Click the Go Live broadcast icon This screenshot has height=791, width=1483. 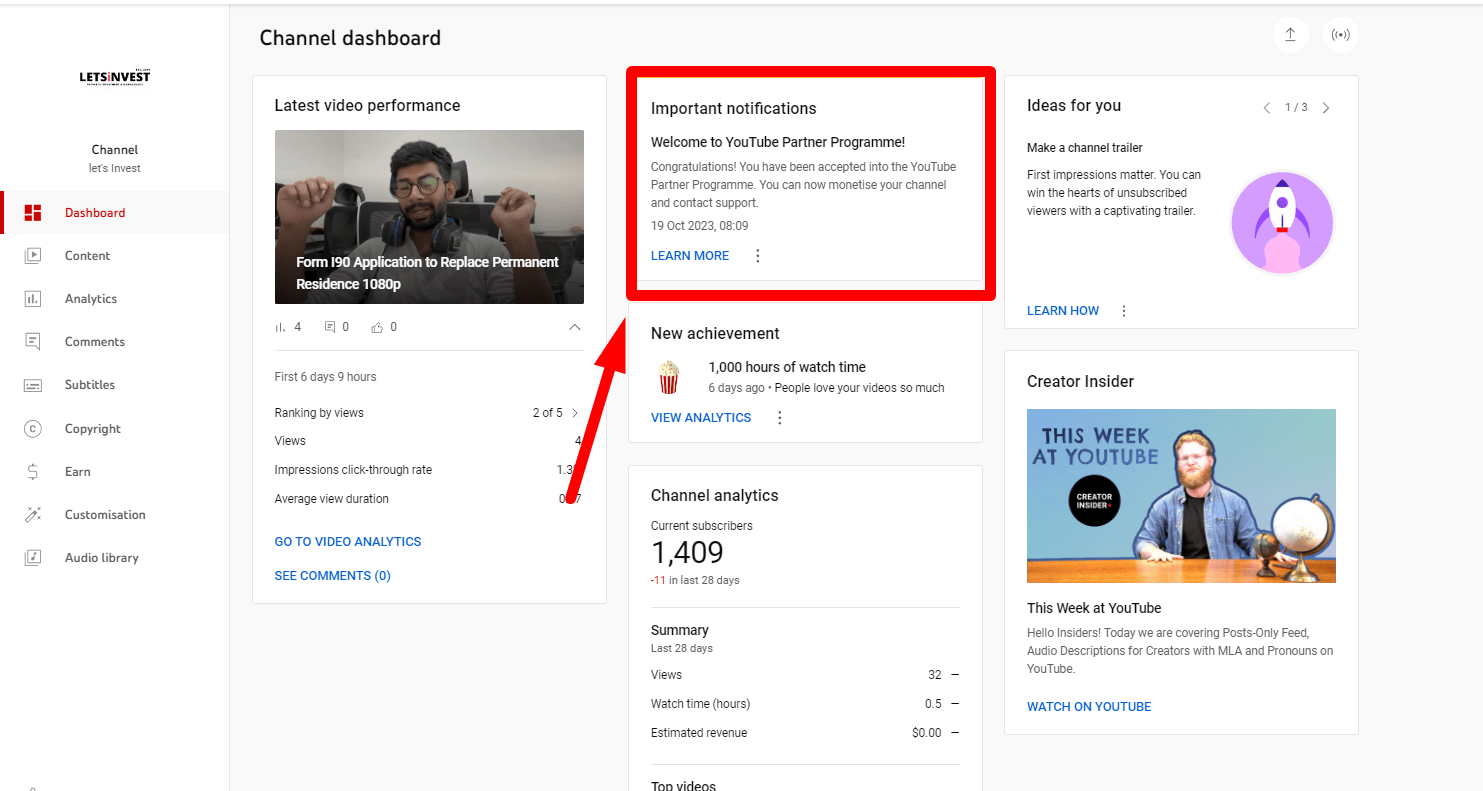click(x=1340, y=35)
